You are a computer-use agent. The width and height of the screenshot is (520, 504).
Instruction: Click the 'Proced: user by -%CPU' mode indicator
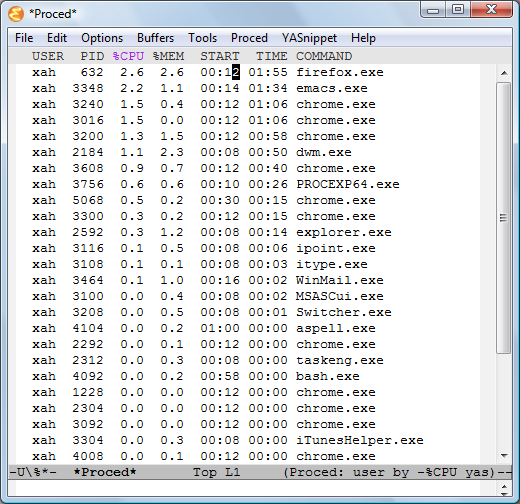pos(389,472)
